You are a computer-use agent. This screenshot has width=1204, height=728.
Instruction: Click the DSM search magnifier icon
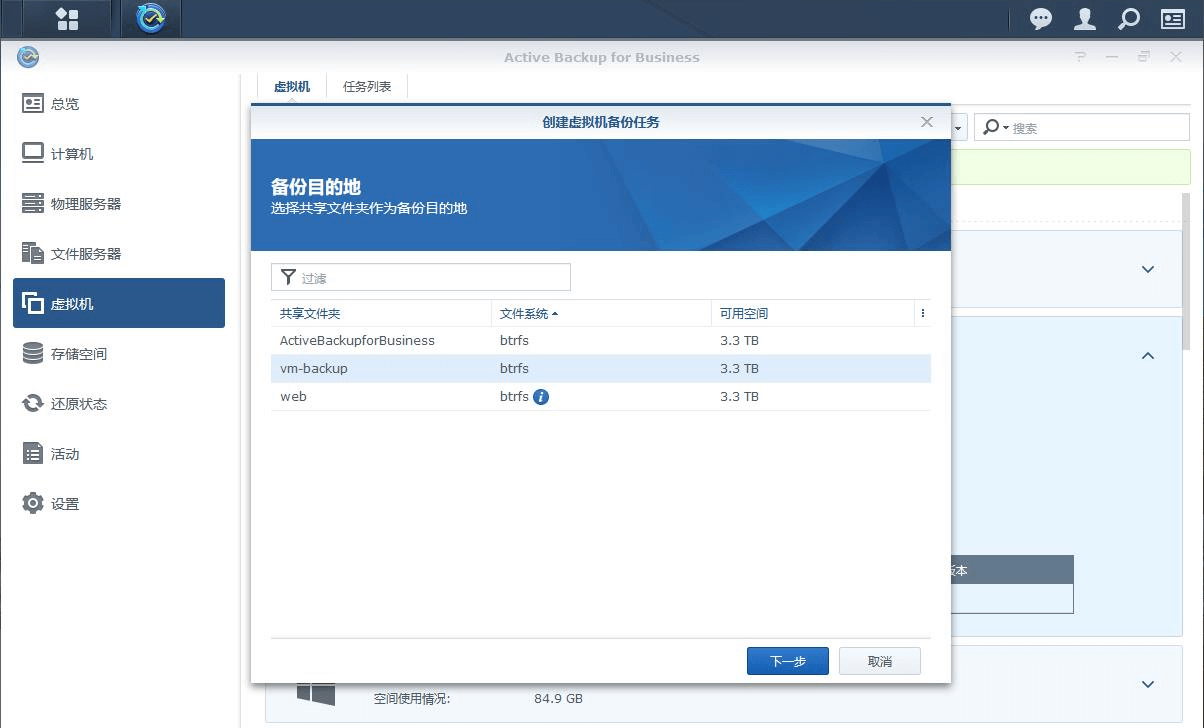pyautogui.click(x=1129, y=19)
